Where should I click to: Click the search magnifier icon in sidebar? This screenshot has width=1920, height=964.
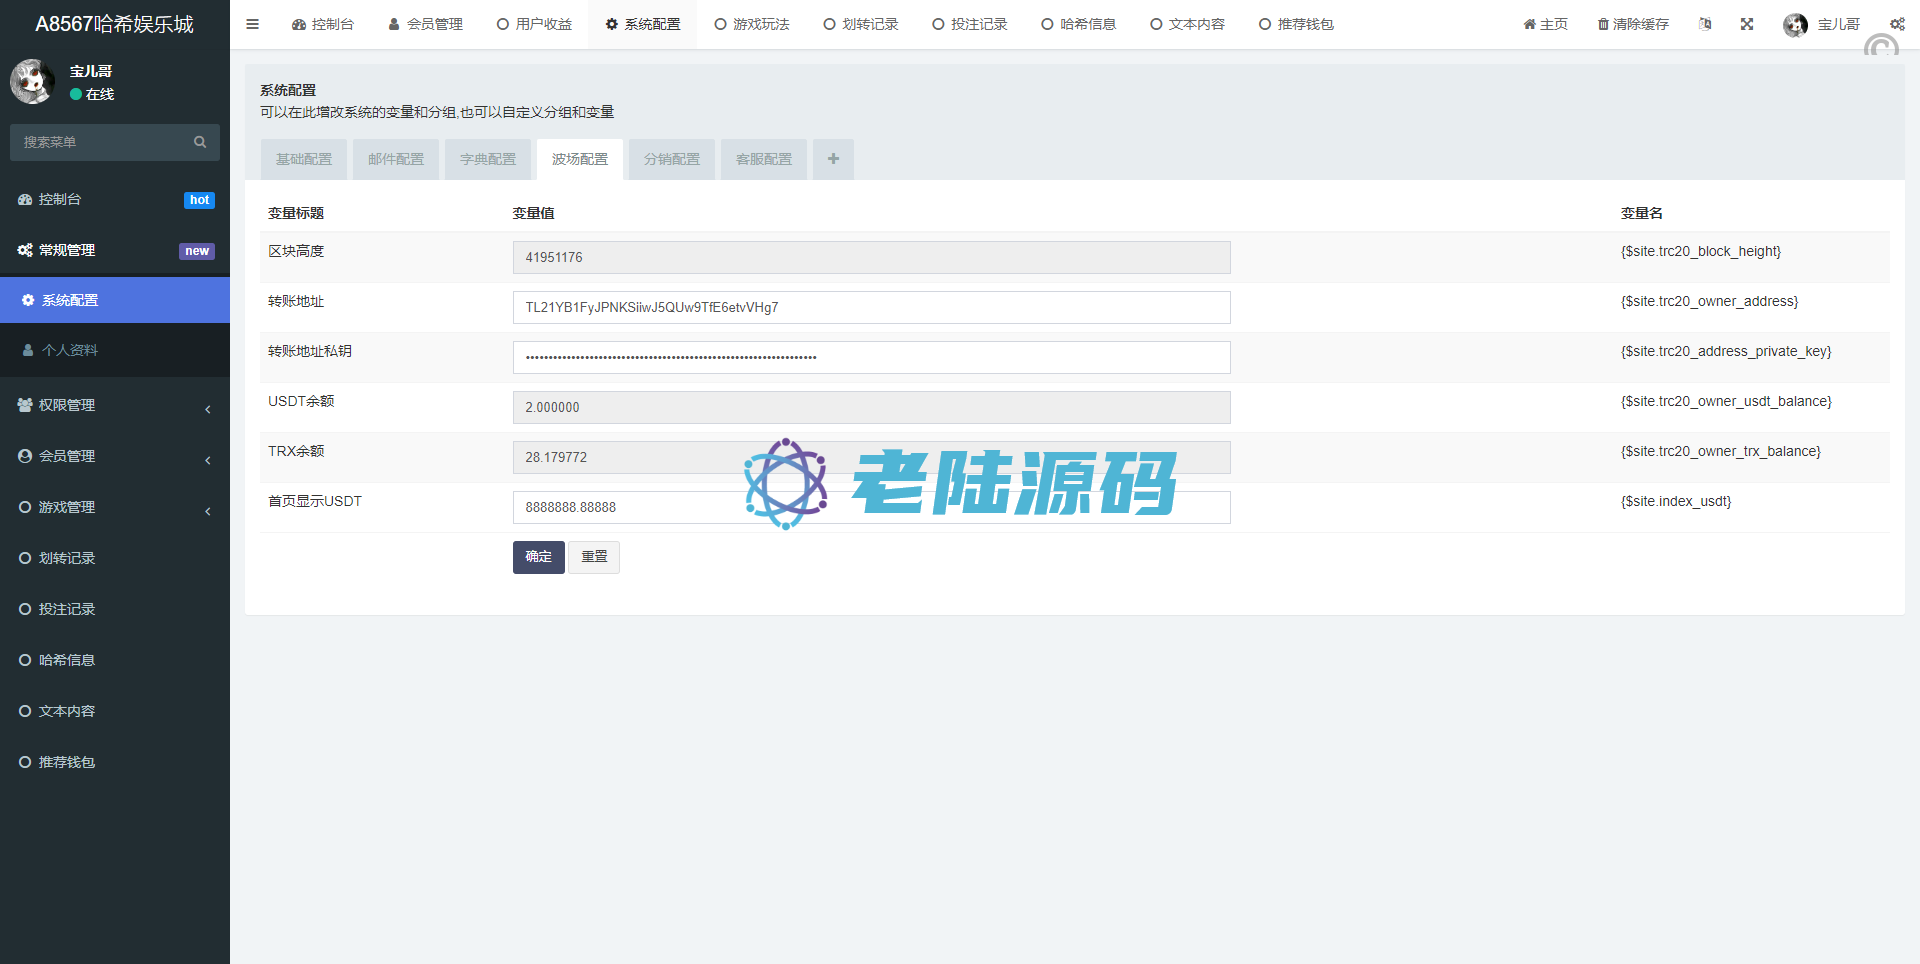coord(200,142)
